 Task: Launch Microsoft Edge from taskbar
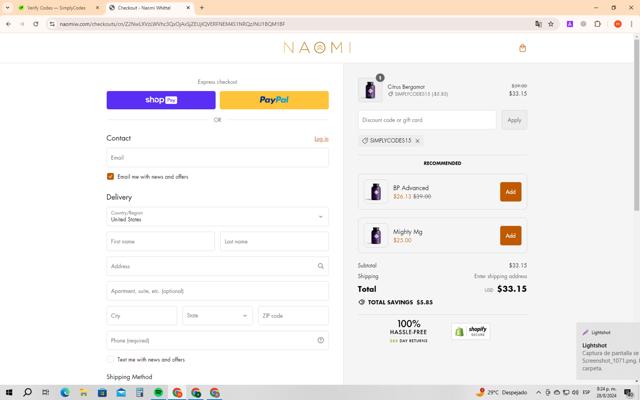click(x=65, y=393)
